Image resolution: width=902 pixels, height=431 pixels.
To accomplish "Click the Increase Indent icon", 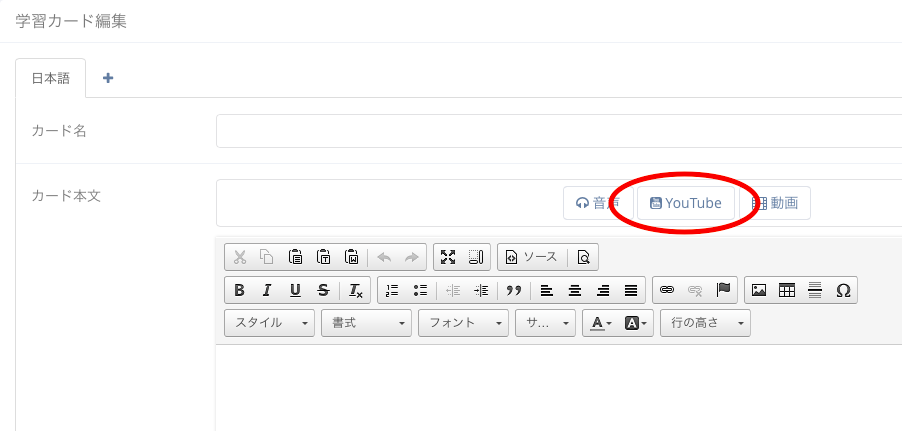I will [480, 291].
